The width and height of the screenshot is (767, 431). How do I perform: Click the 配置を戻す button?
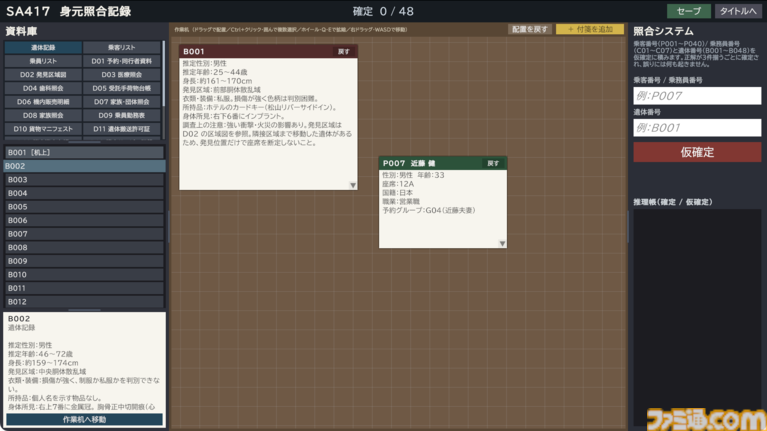[530, 29]
